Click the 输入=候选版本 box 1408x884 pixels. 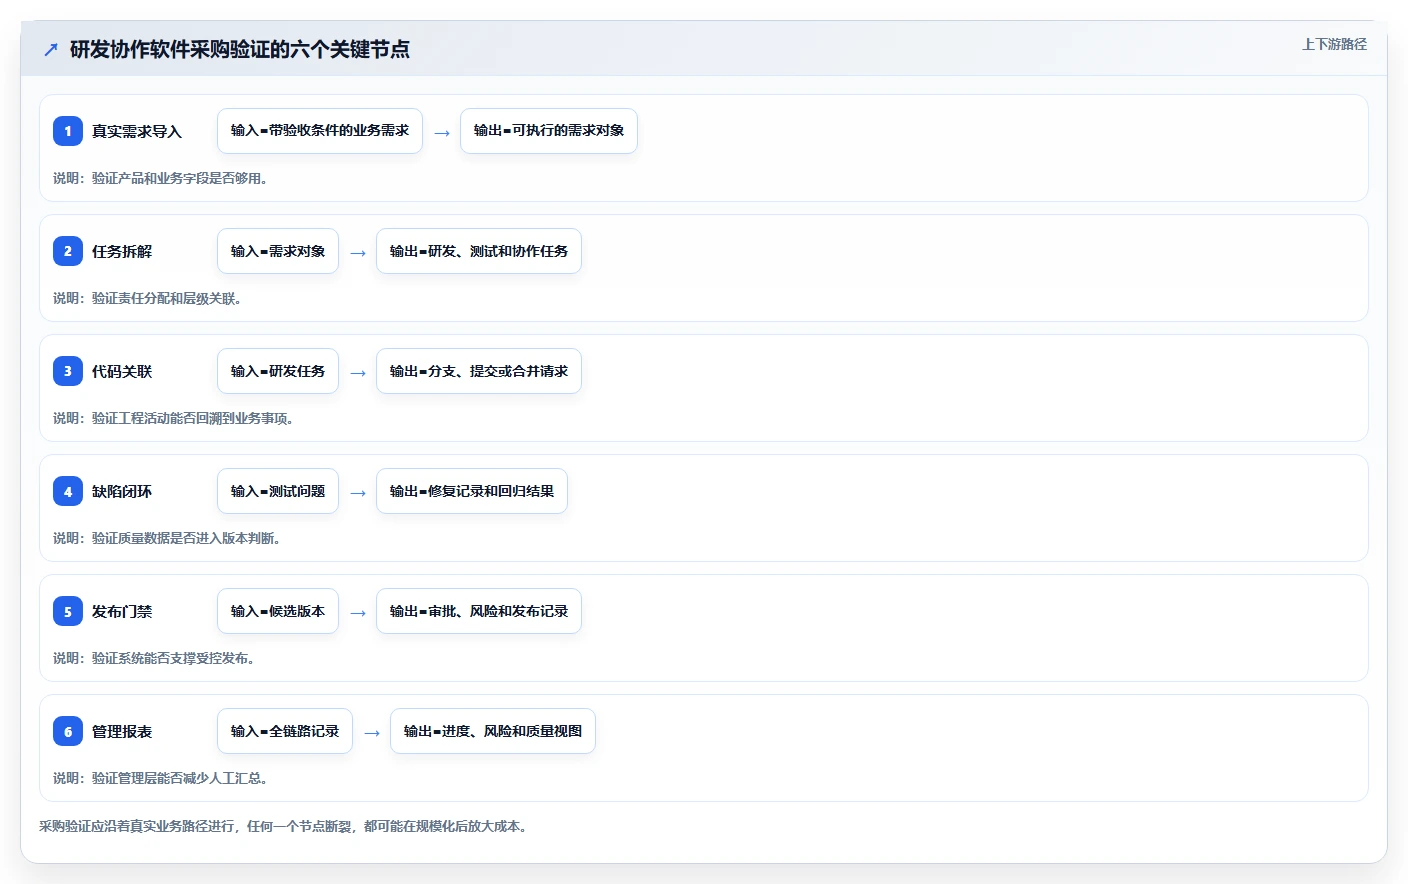click(278, 611)
